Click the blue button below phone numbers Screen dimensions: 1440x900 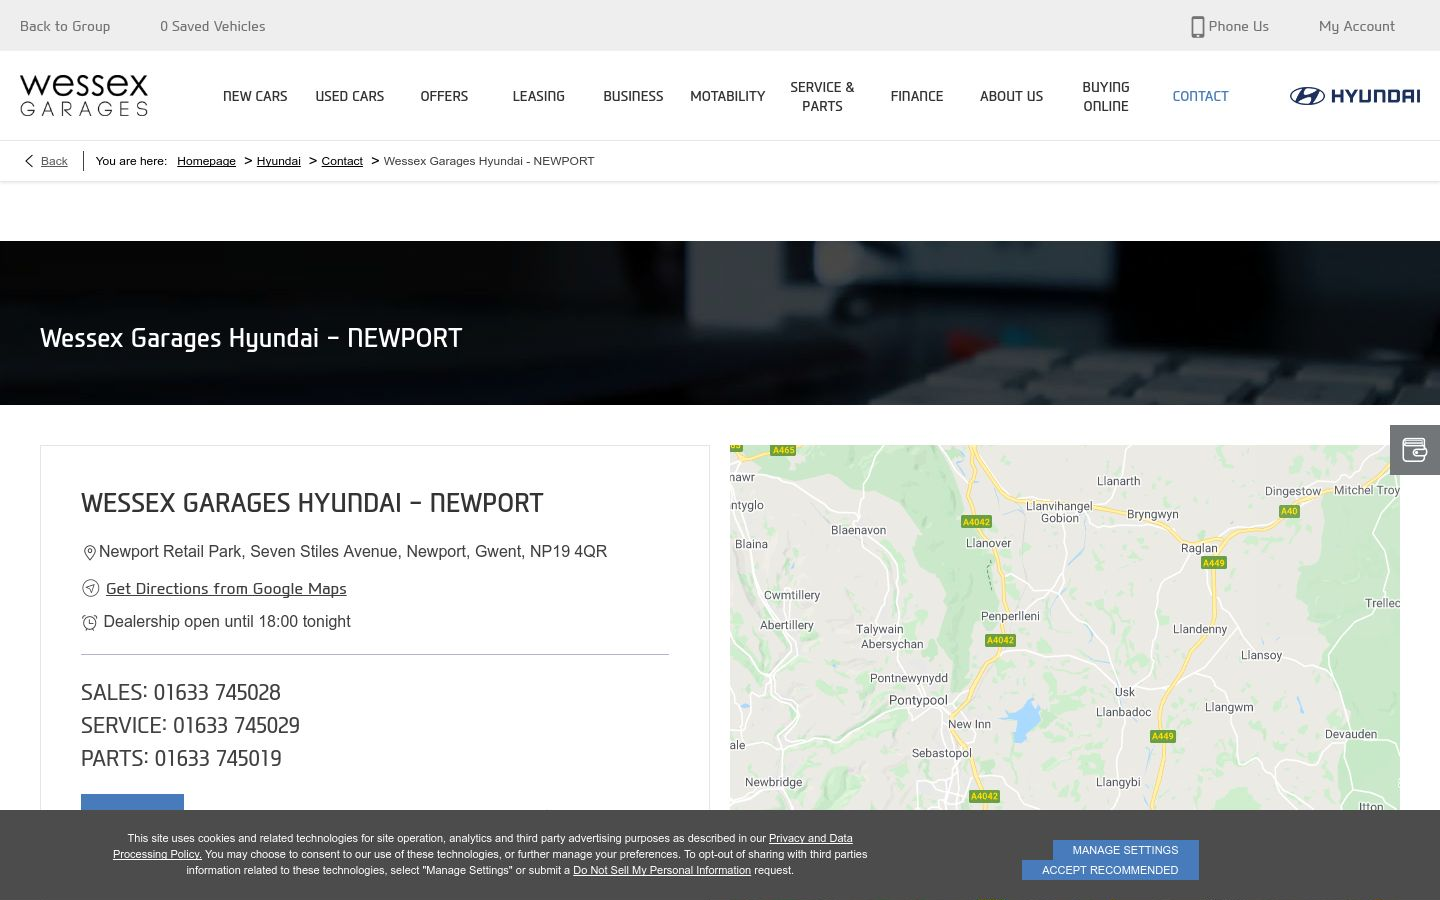(x=132, y=802)
